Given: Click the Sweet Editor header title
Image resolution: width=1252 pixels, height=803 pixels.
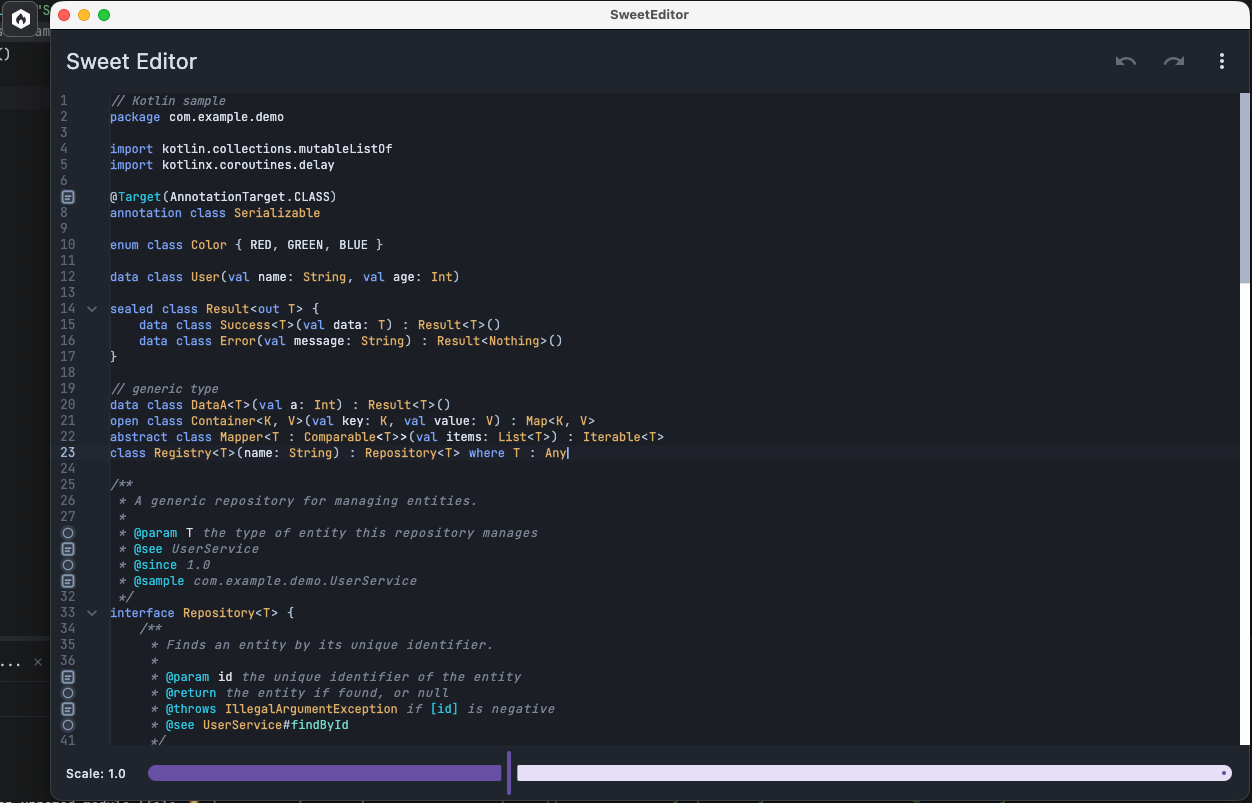Looking at the screenshot, I should pyautogui.click(x=131, y=61).
